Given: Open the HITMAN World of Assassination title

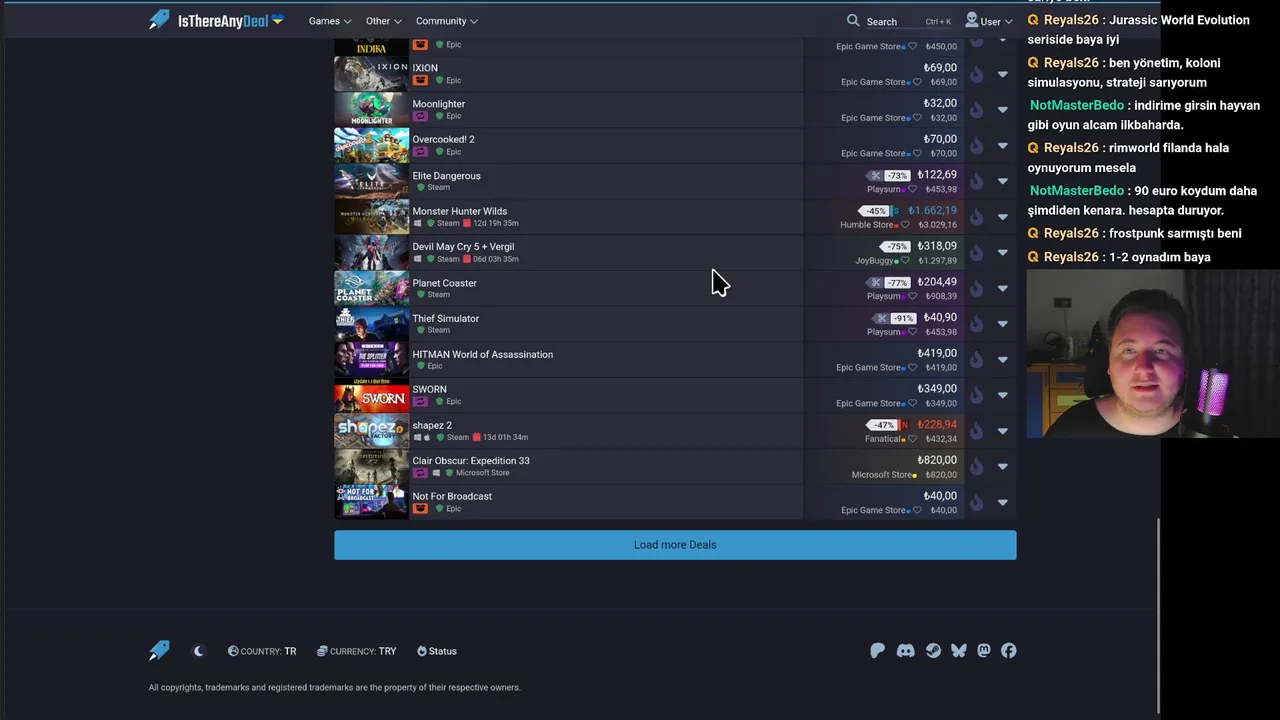Looking at the screenshot, I should [482, 354].
